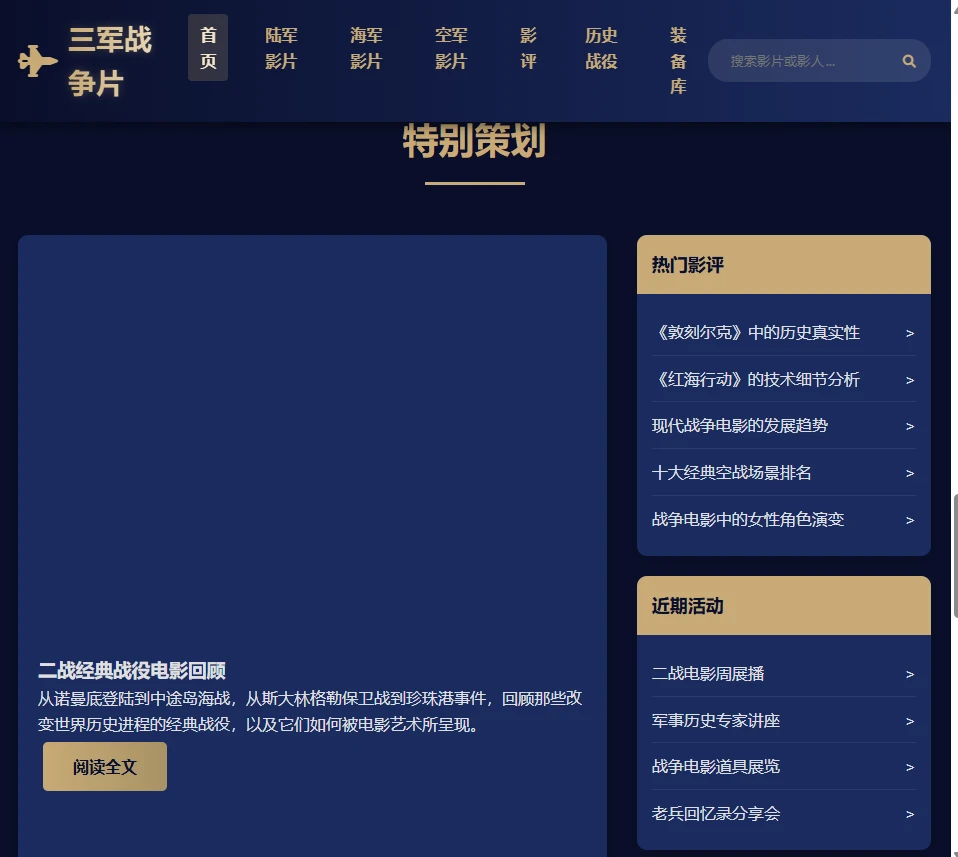This screenshot has width=958, height=857.
Task: Click arrow beside 老兵回忆录分享会
Action: pyautogui.click(x=909, y=814)
